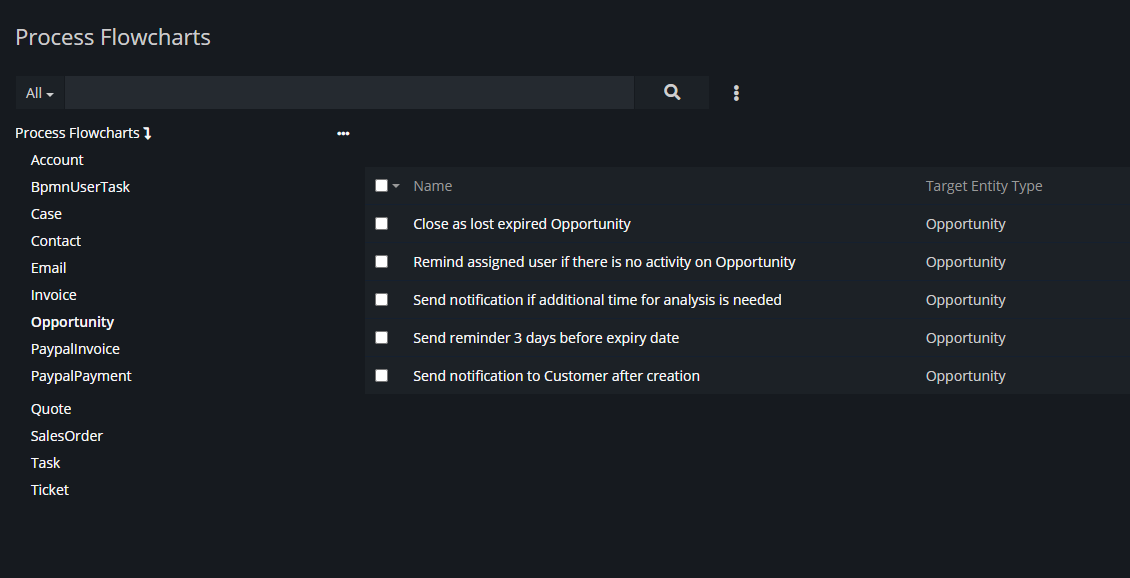
Task: Select the Account category in the tree
Action: tap(57, 160)
